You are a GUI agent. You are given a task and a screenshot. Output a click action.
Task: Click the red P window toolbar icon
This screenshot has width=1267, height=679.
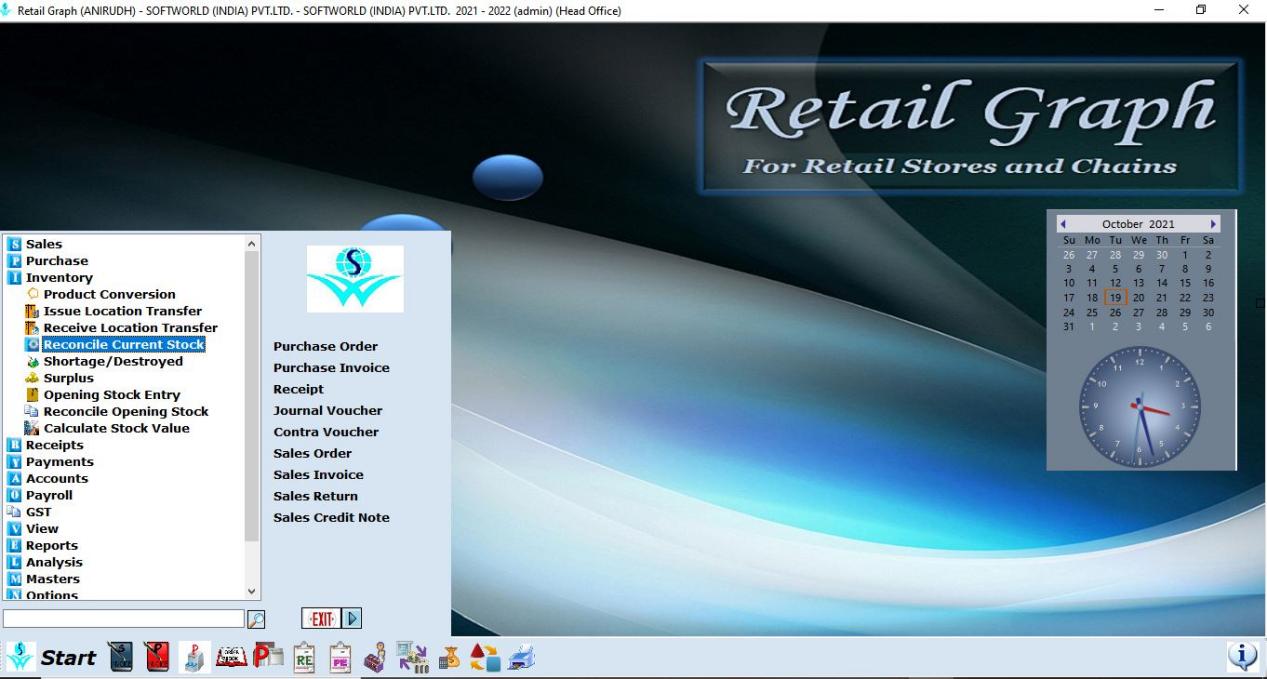(268, 657)
